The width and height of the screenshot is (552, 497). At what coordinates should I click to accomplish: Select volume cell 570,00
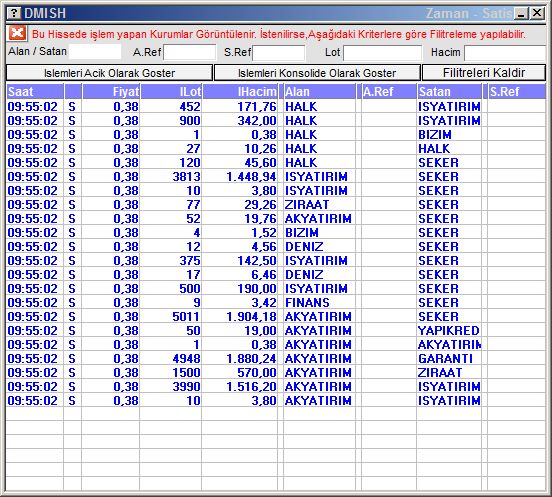coord(257,373)
